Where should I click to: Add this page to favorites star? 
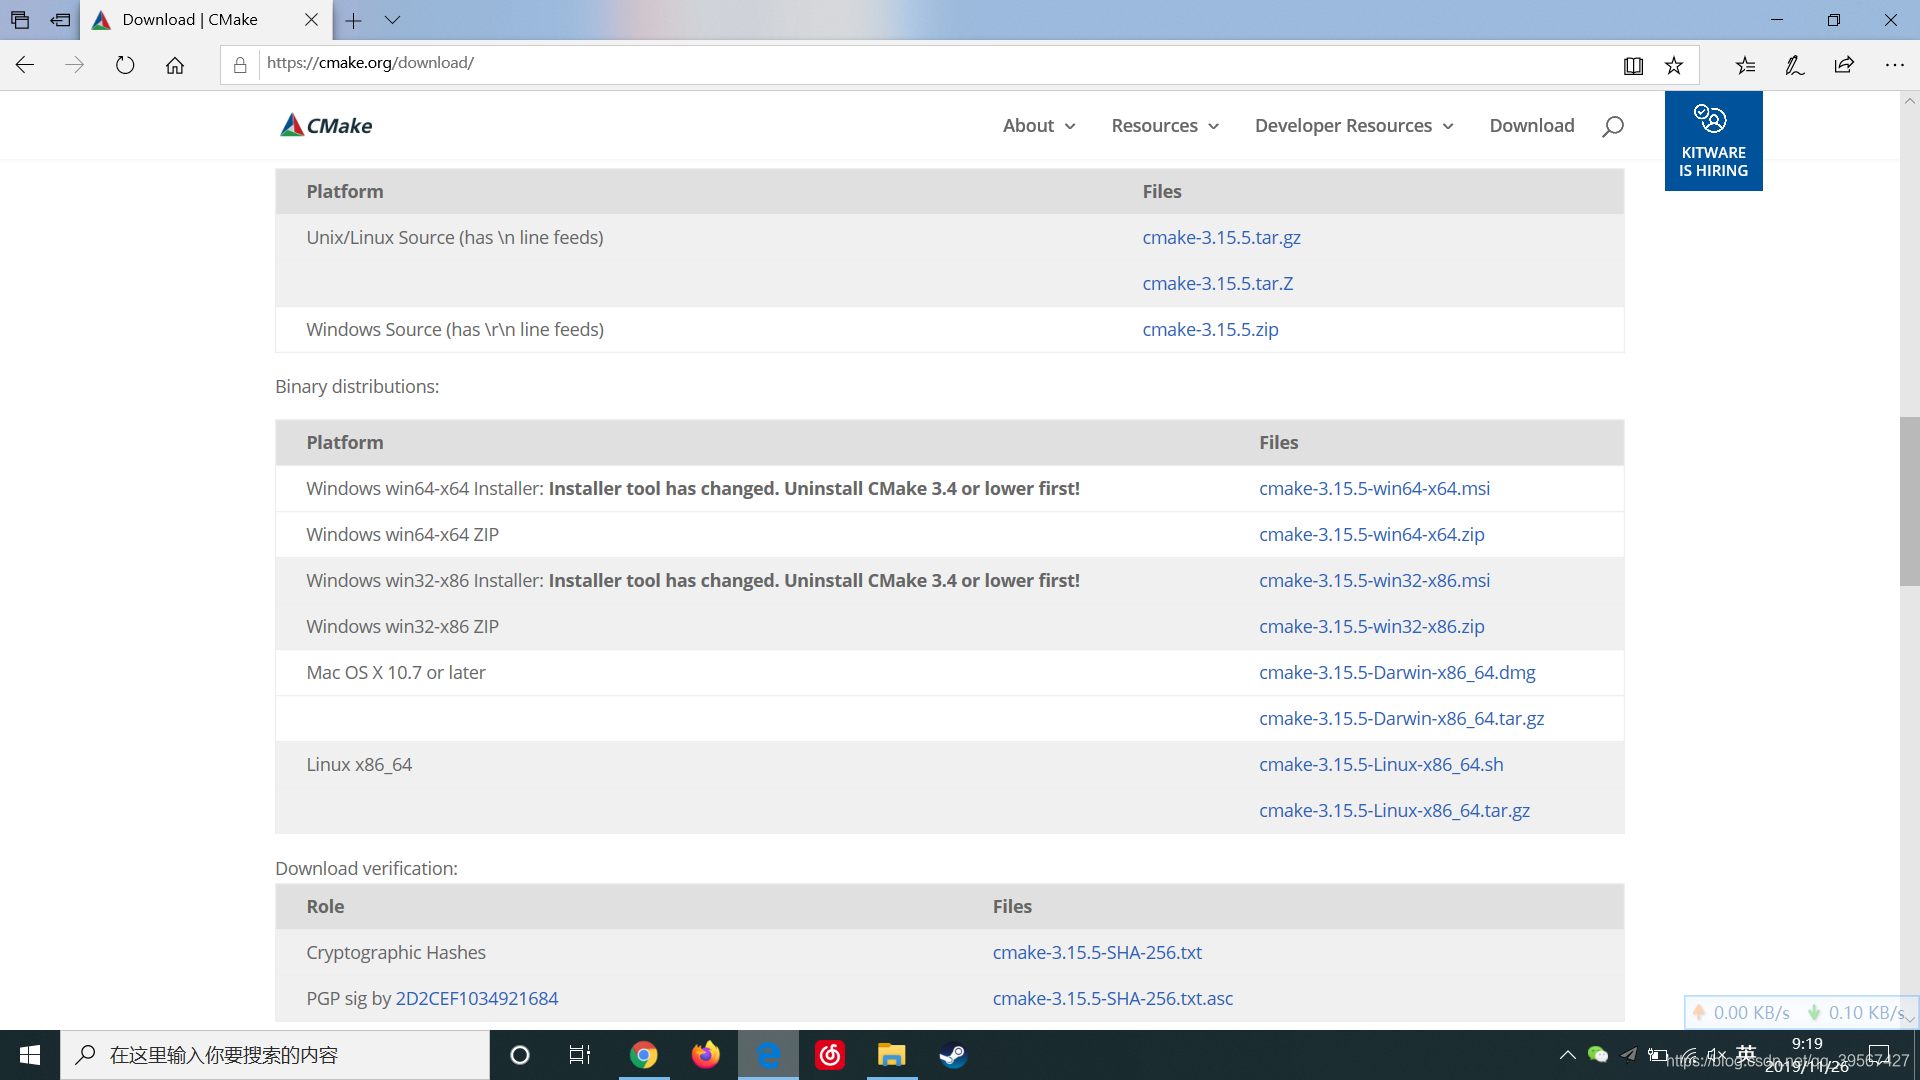(x=1673, y=64)
